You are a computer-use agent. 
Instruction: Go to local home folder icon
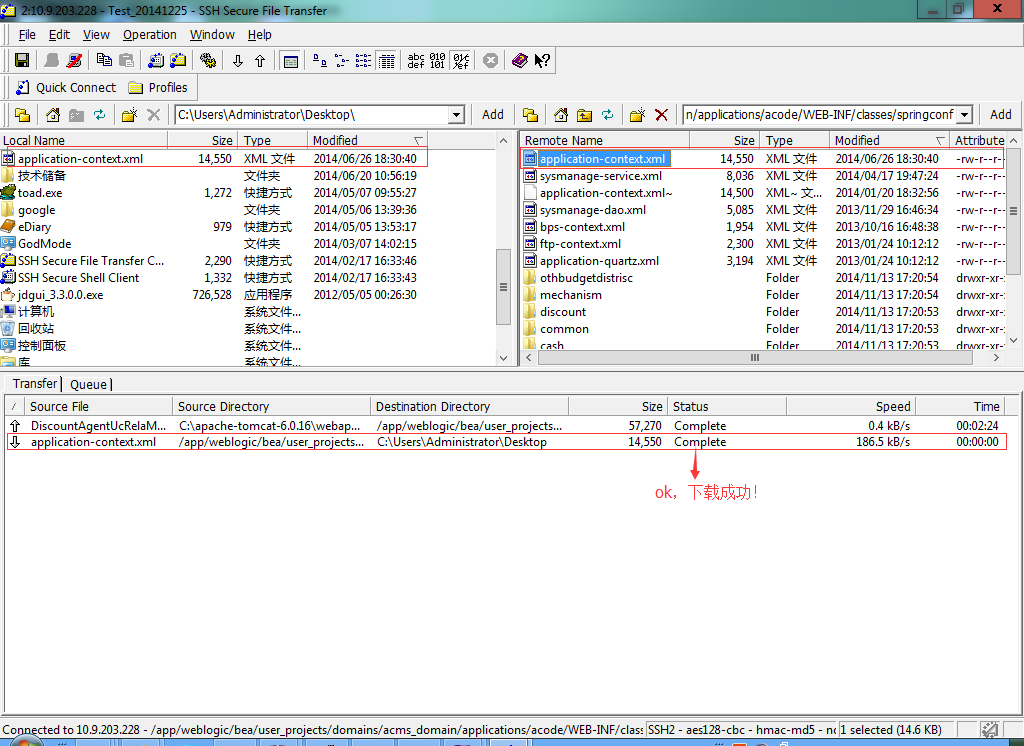coord(53,115)
